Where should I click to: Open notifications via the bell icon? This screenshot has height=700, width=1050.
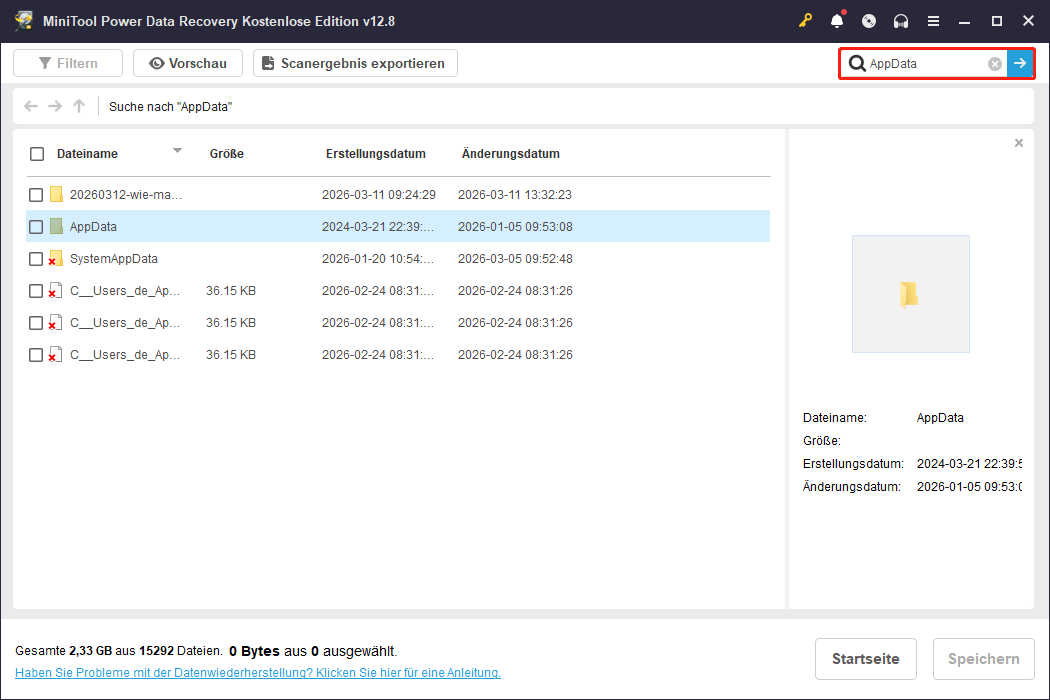(836, 19)
